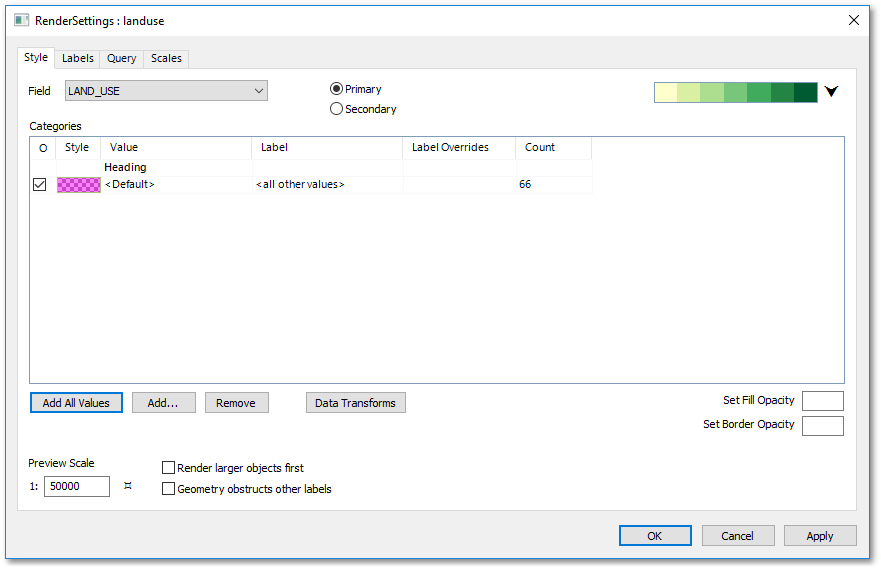The image size is (881, 570).
Task: Open the LAND_USE Field dropdown
Action: pyautogui.click(x=166, y=91)
